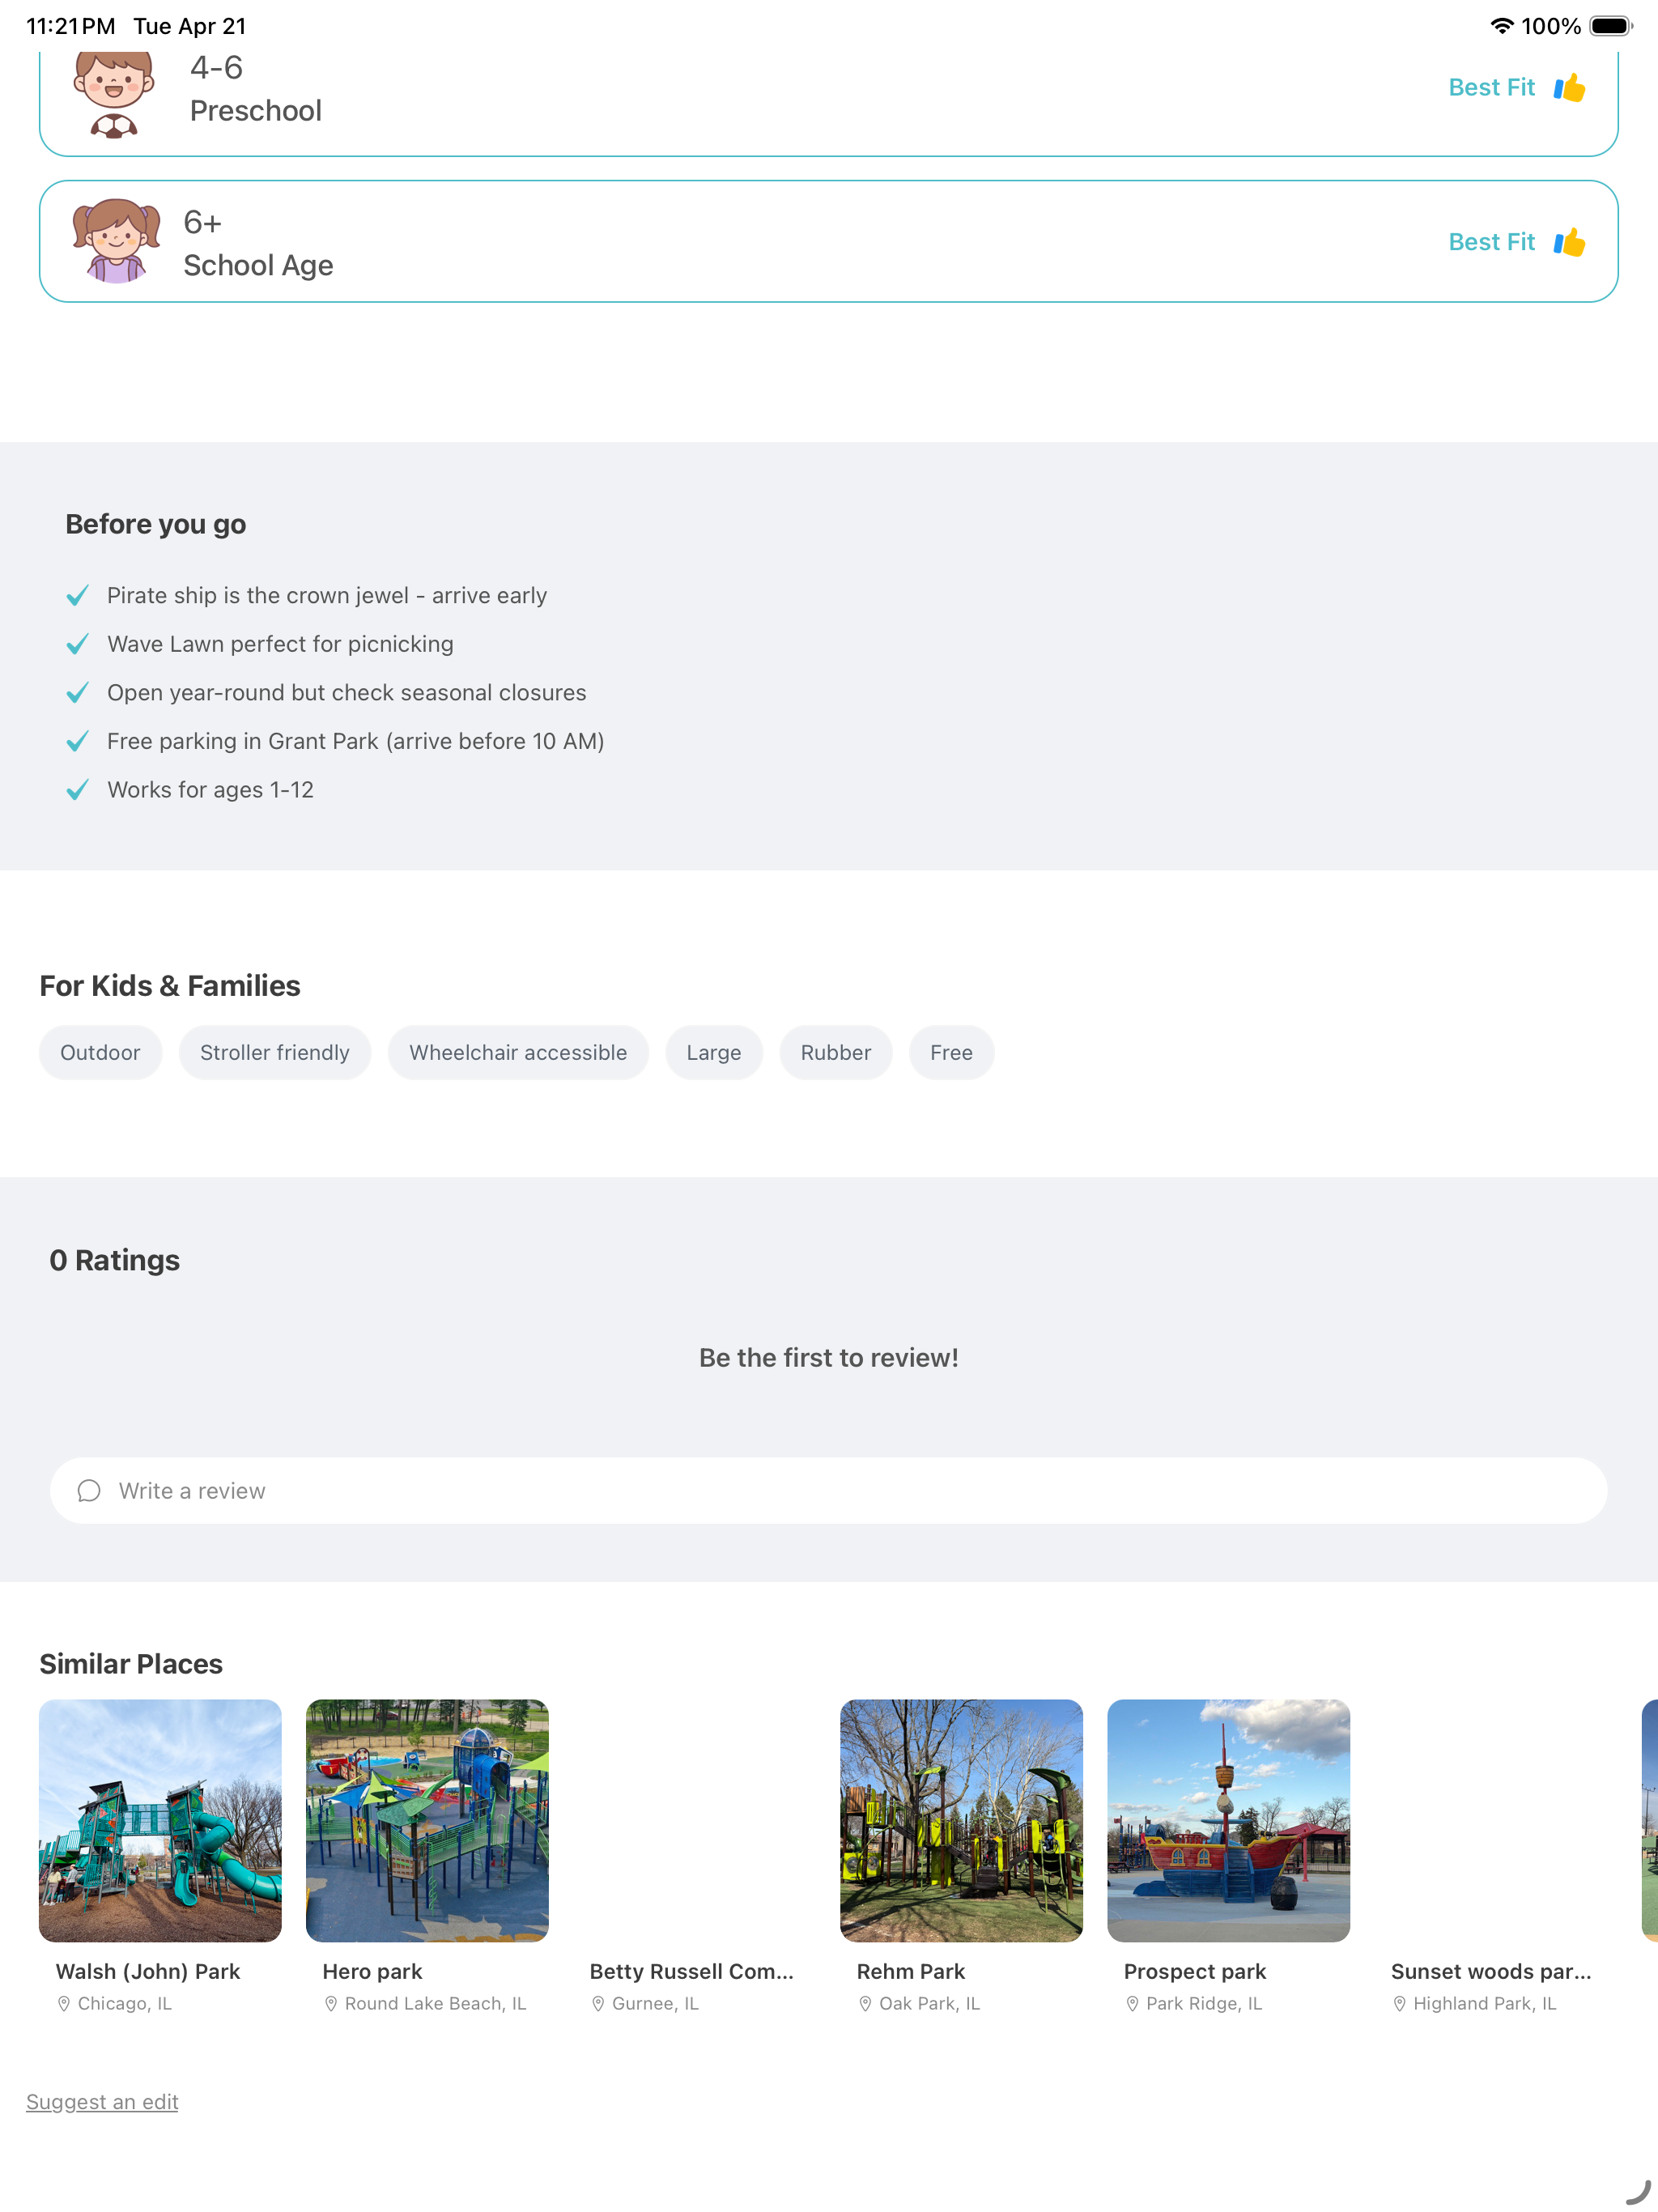Tap checkmark beside Wave Lawn tip
The width and height of the screenshot is (1658, 2212).
coord(77,644)
